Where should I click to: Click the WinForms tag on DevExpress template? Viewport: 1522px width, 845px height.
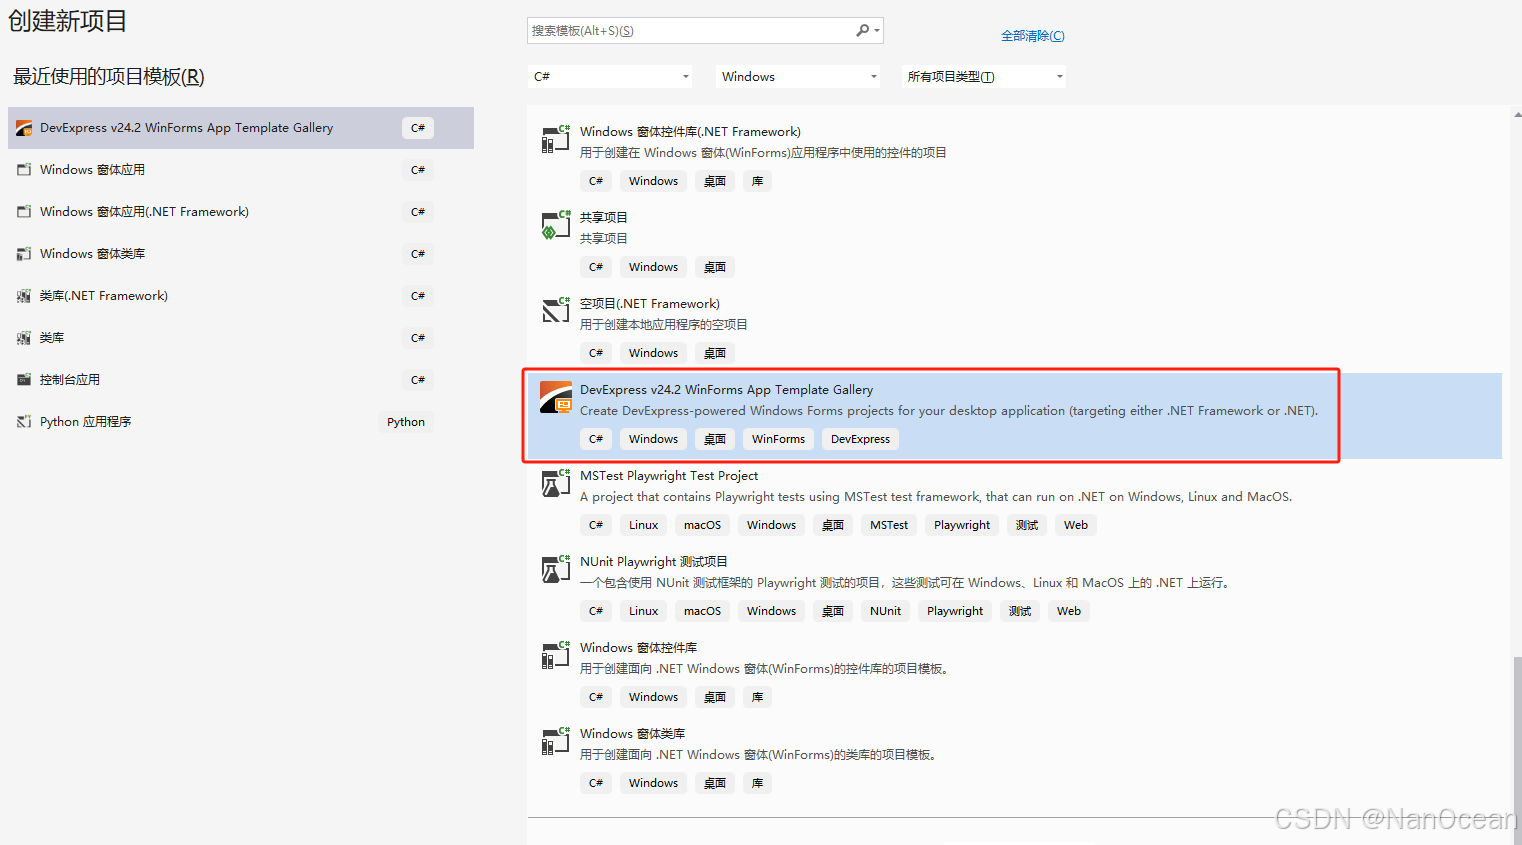778,439
